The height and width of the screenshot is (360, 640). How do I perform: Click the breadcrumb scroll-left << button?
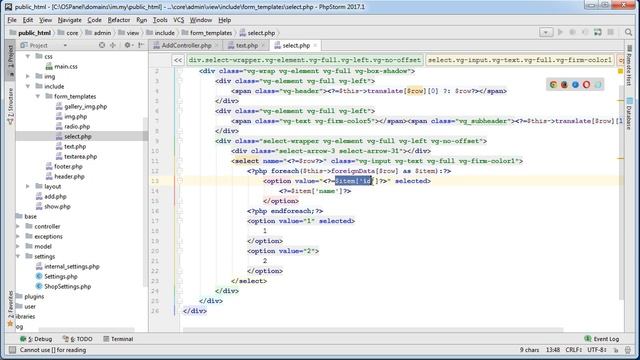(178, 60)
